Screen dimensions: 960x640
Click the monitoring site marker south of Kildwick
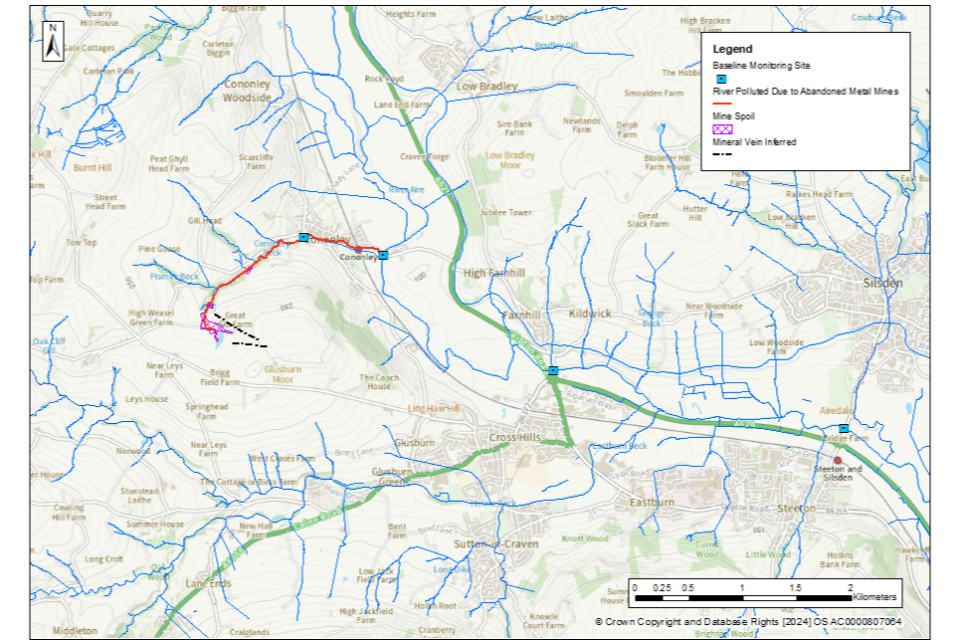pyautogui.click(x=553, y=371)
